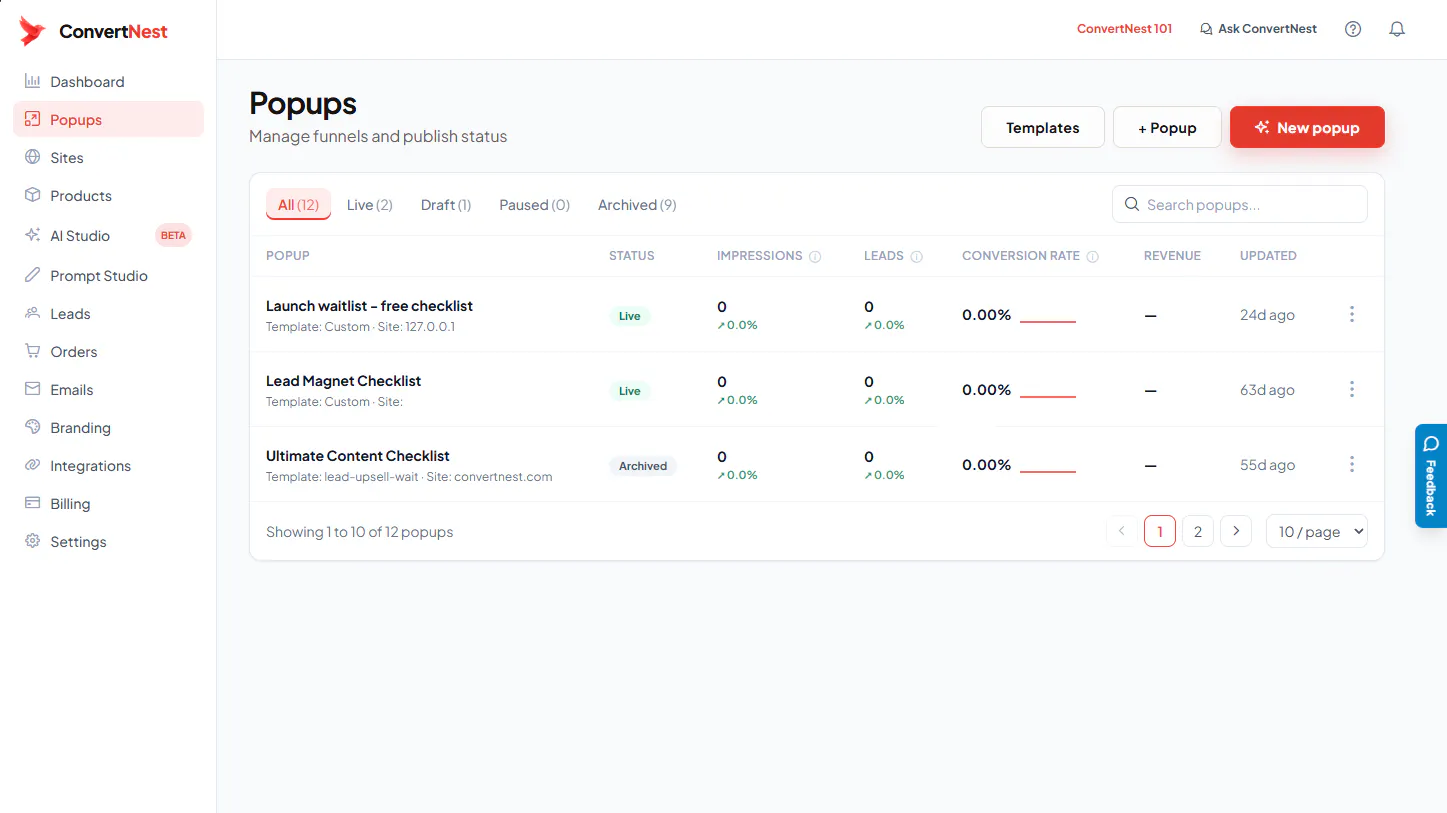Open the Emails section
This screenshot has height=813, width=1447.
108,390
